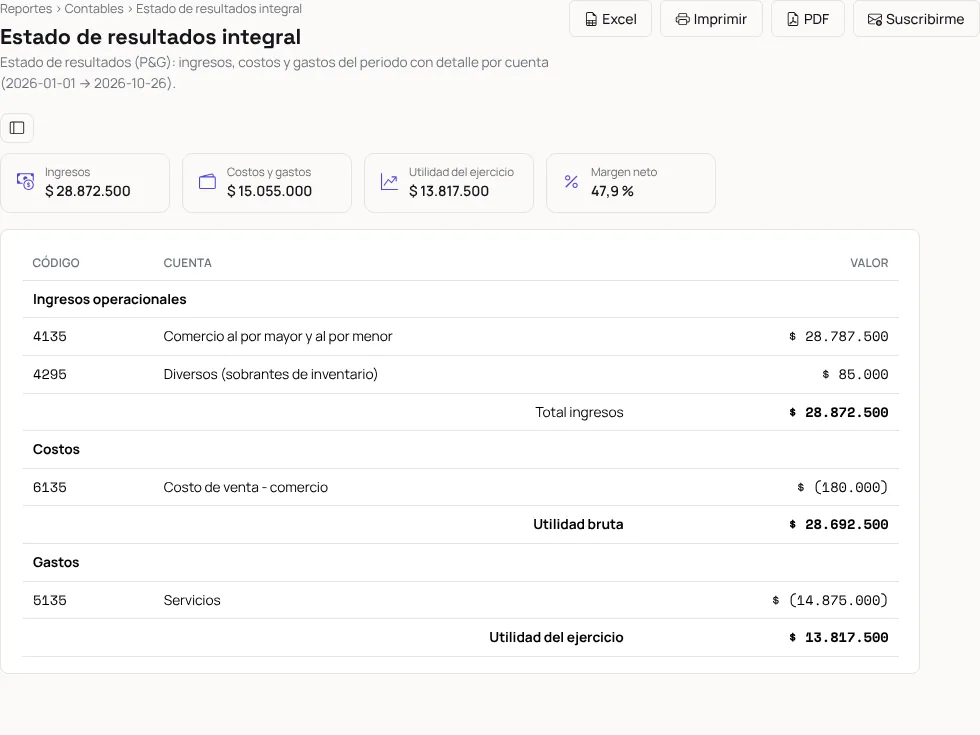Click the final value $ 13.817.500 in table
This screenshot has height=735, width=980.
[838, 638]
